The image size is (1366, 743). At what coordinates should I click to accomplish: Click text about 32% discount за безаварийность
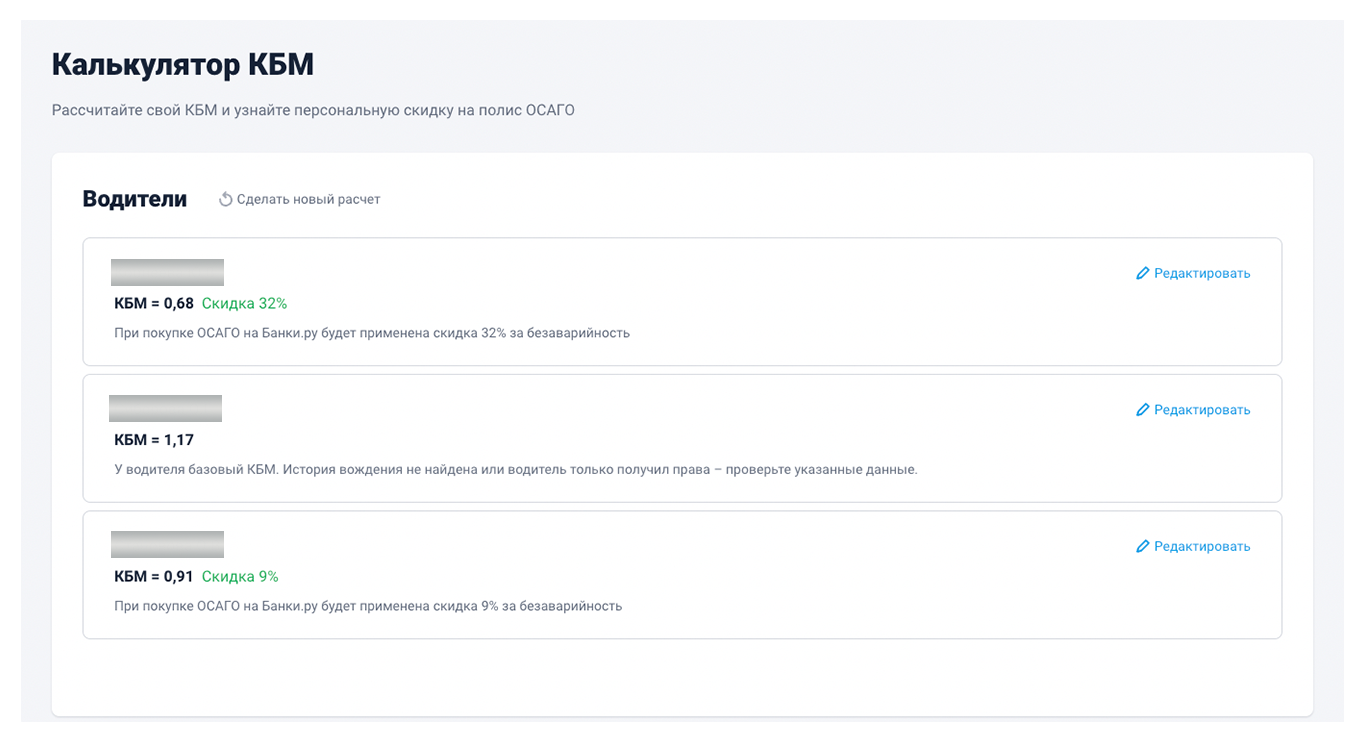[372, 333]
